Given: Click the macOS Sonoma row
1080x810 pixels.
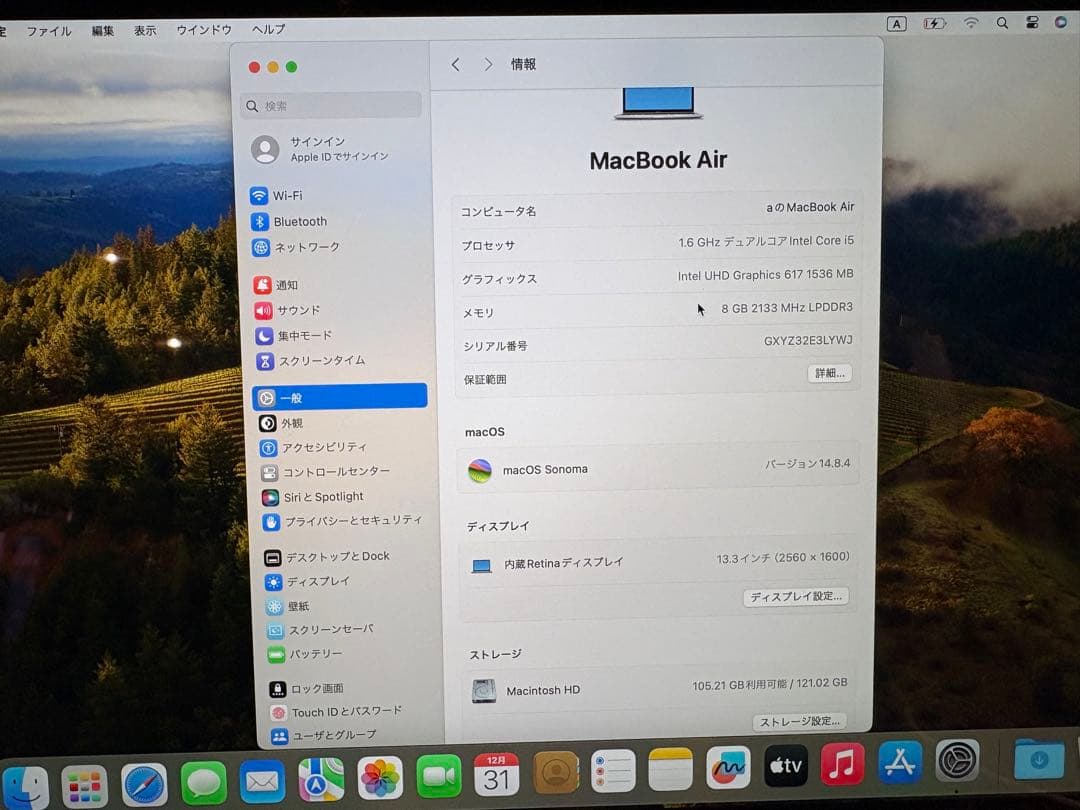Looking at the screenshot, I should pyautogui.click(x=658, y=468).
